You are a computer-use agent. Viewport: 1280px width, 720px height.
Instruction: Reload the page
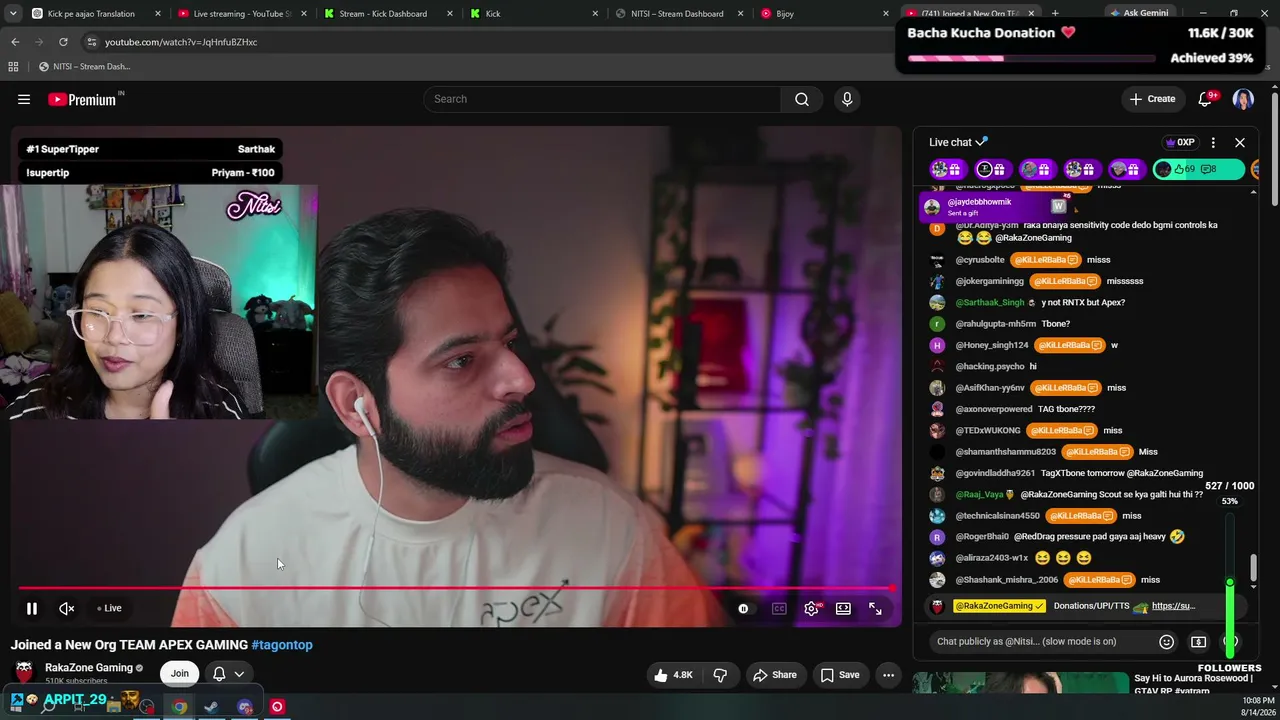pyautogui.click(x=63, y=42)
